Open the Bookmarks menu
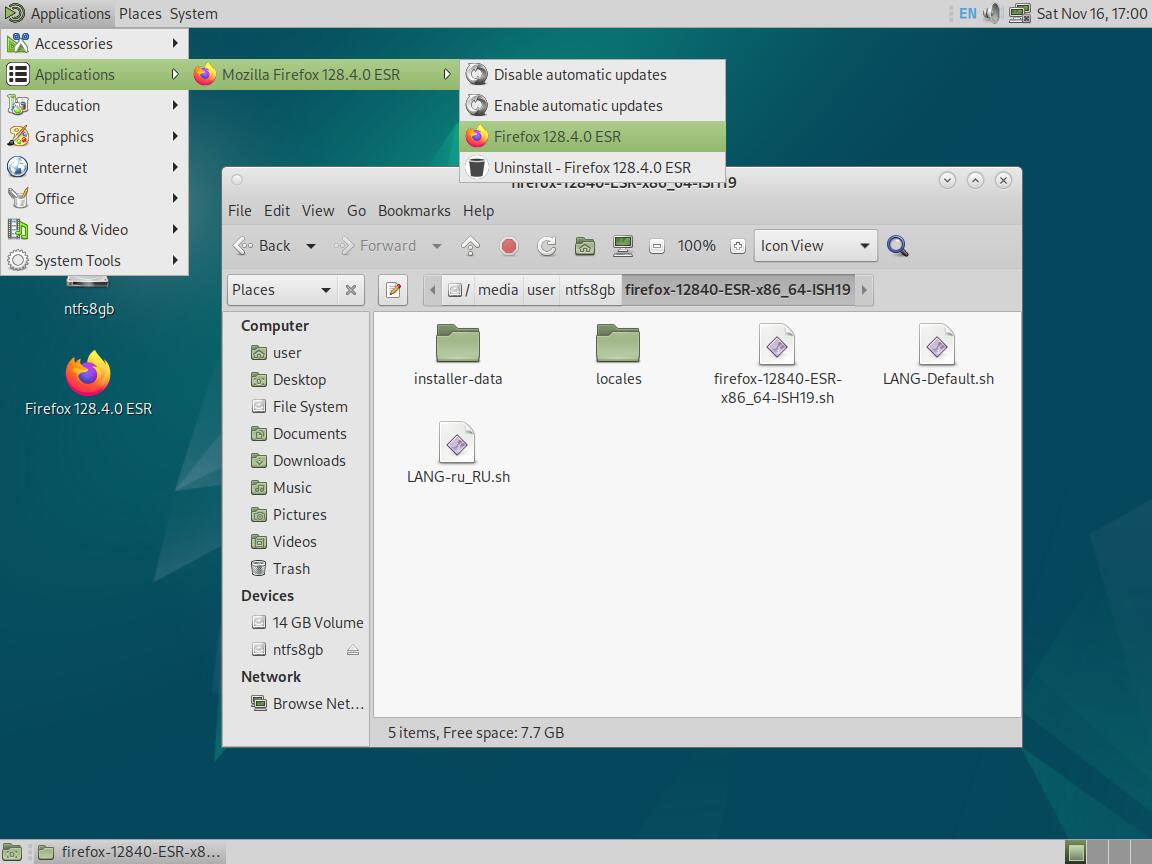The image size is (1152, 864). pyautogui.click(x=414, y=211)
